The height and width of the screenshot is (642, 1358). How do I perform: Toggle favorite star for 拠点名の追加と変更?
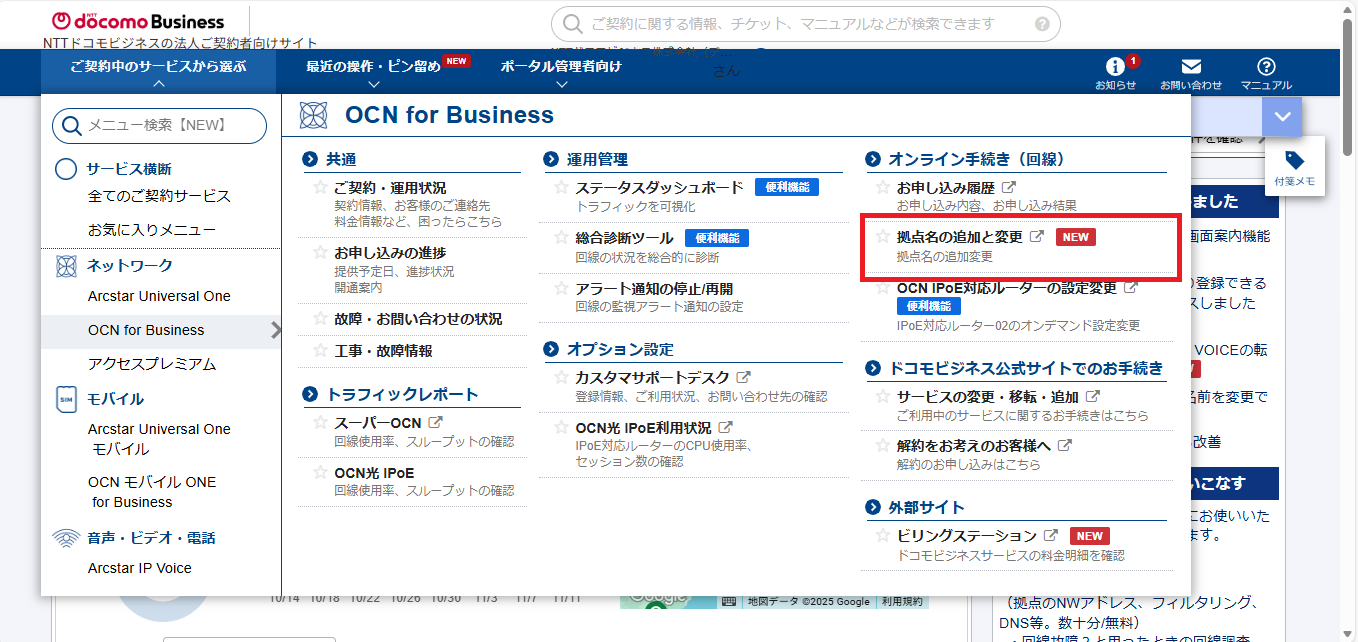(882, 237)
